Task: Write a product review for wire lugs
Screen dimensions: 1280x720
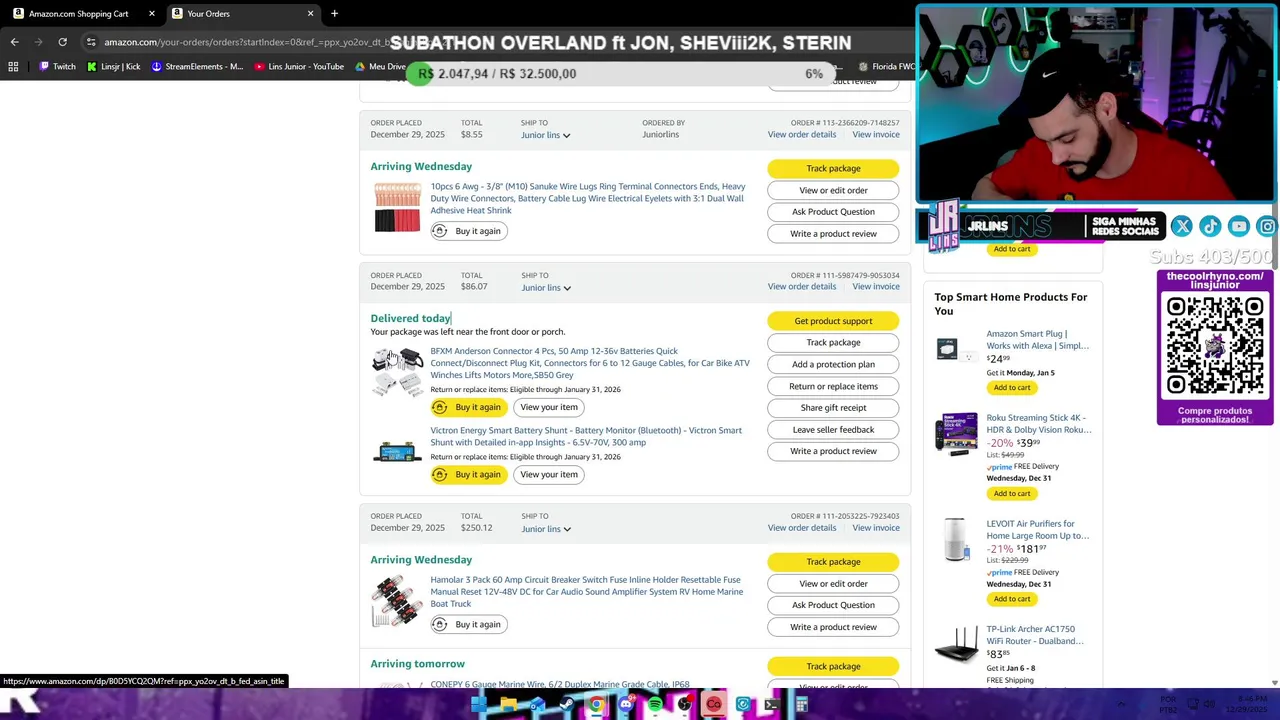Action: [833, 234]
